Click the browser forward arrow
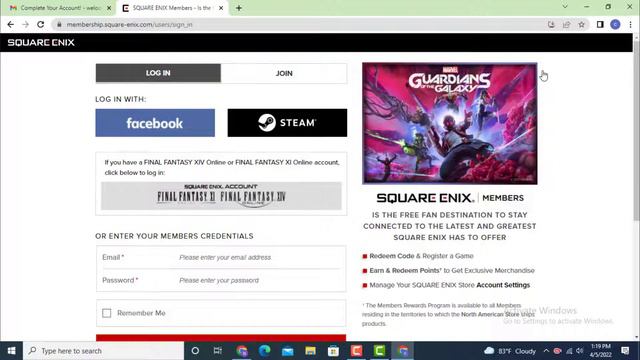Image resolution: width=640 pixels, height=360 pixels. pos(25,24)
